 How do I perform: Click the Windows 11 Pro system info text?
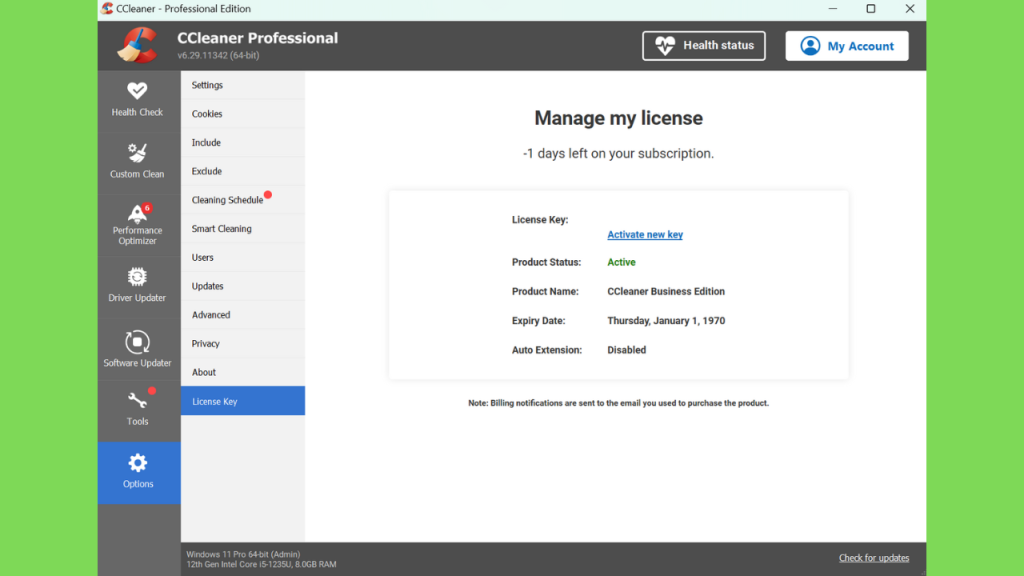click(243, 554)
